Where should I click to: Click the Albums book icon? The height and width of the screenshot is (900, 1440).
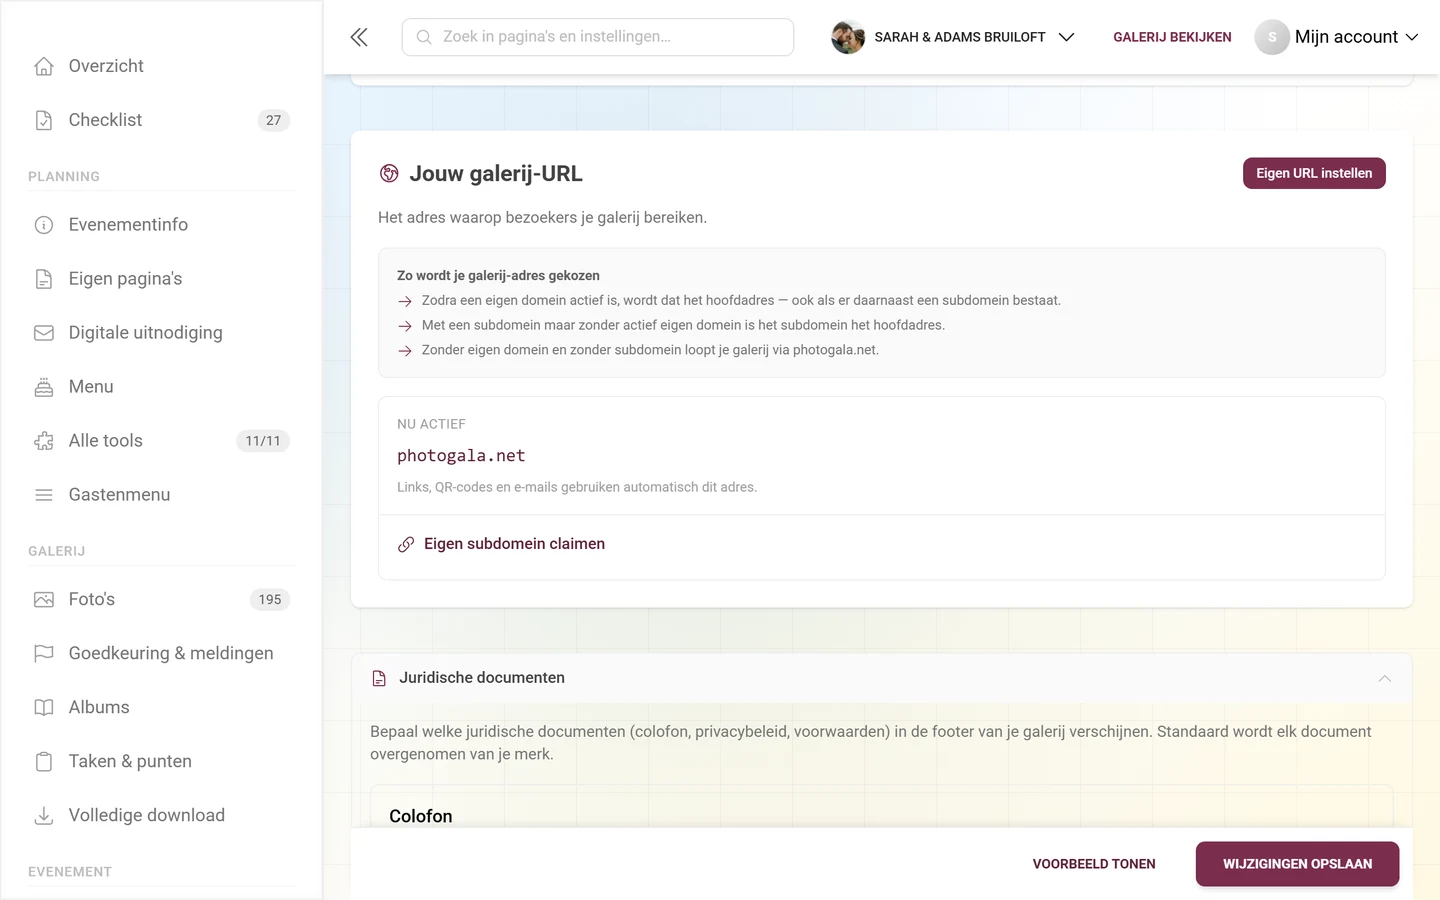[44, 708]
